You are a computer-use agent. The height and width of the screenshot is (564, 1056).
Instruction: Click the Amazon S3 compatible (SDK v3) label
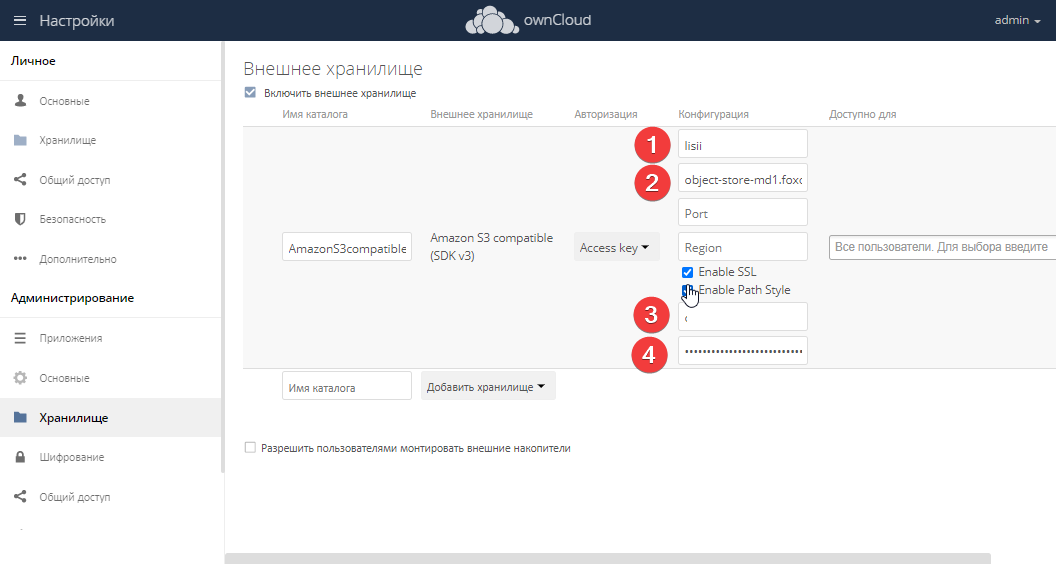pos(492,247)
